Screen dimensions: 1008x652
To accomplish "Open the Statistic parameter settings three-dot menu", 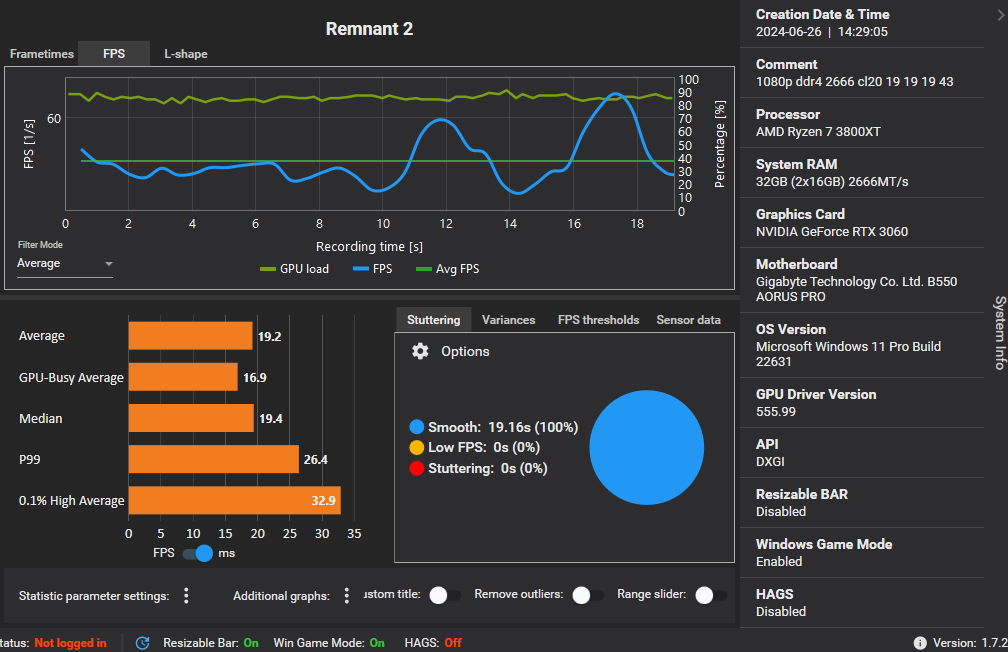I will tap(186, 595).
